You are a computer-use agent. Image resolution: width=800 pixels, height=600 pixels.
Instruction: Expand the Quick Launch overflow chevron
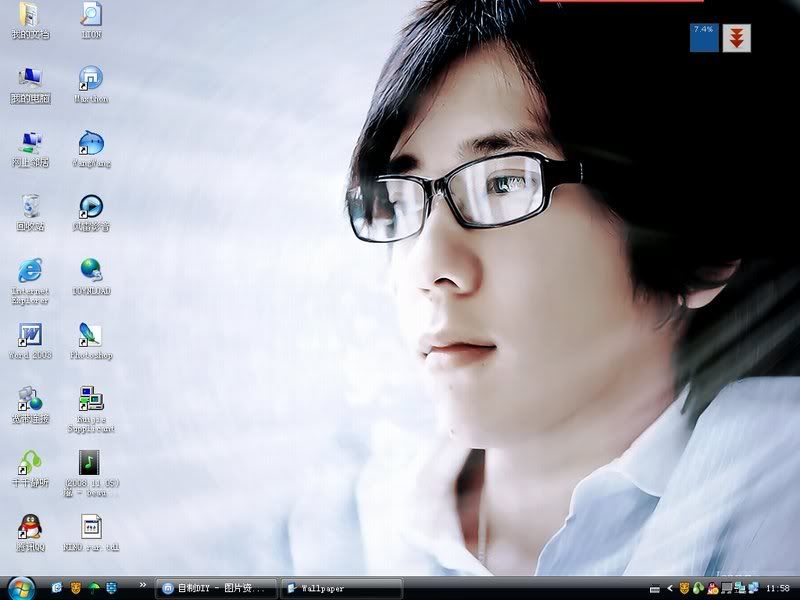pyautogui.click(x=142, y=585)
